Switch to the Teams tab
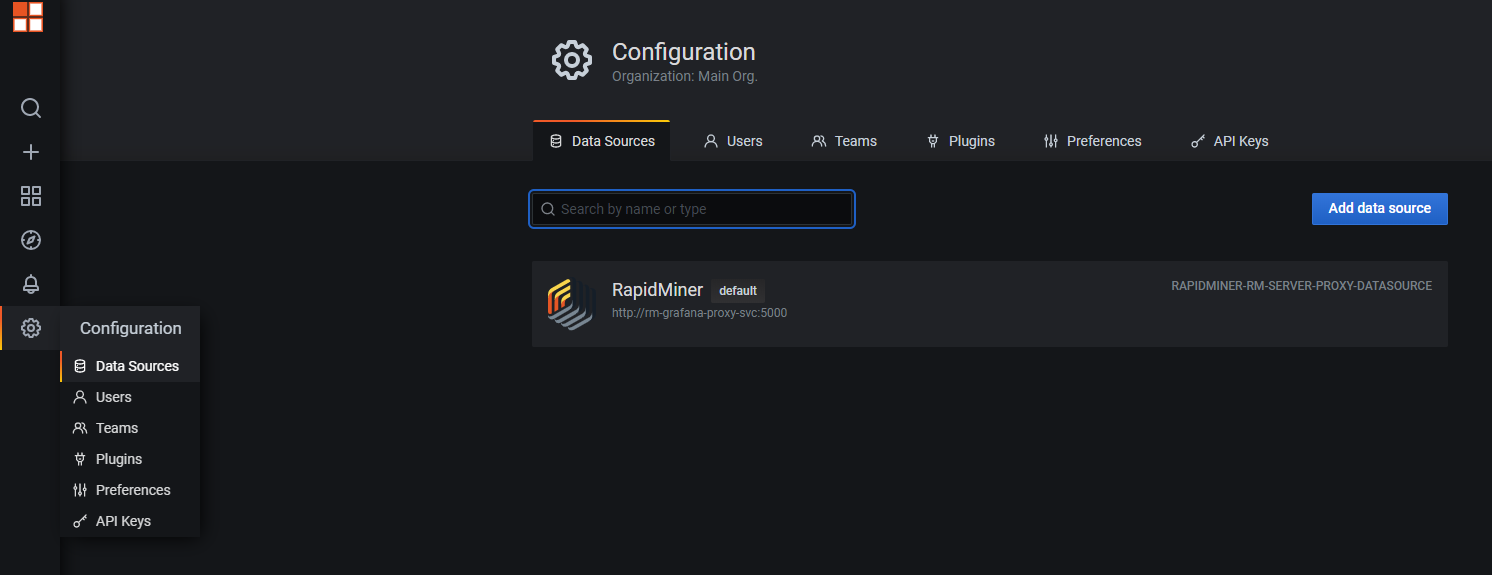Screen dimensions: 1492x575 844,141
